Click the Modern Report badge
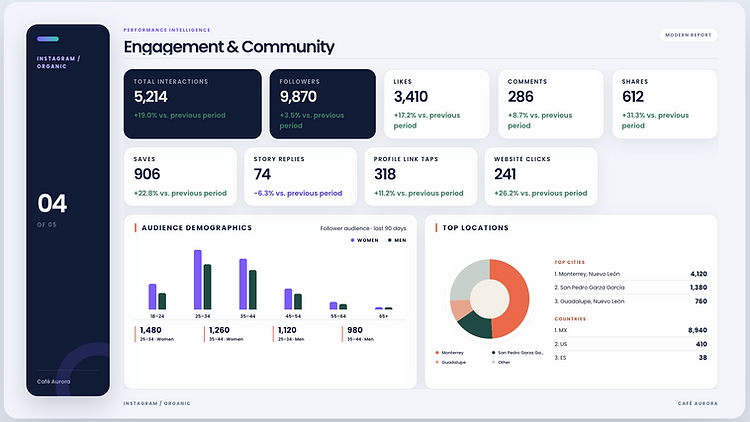The image size is (750, 422). [688, 35]
